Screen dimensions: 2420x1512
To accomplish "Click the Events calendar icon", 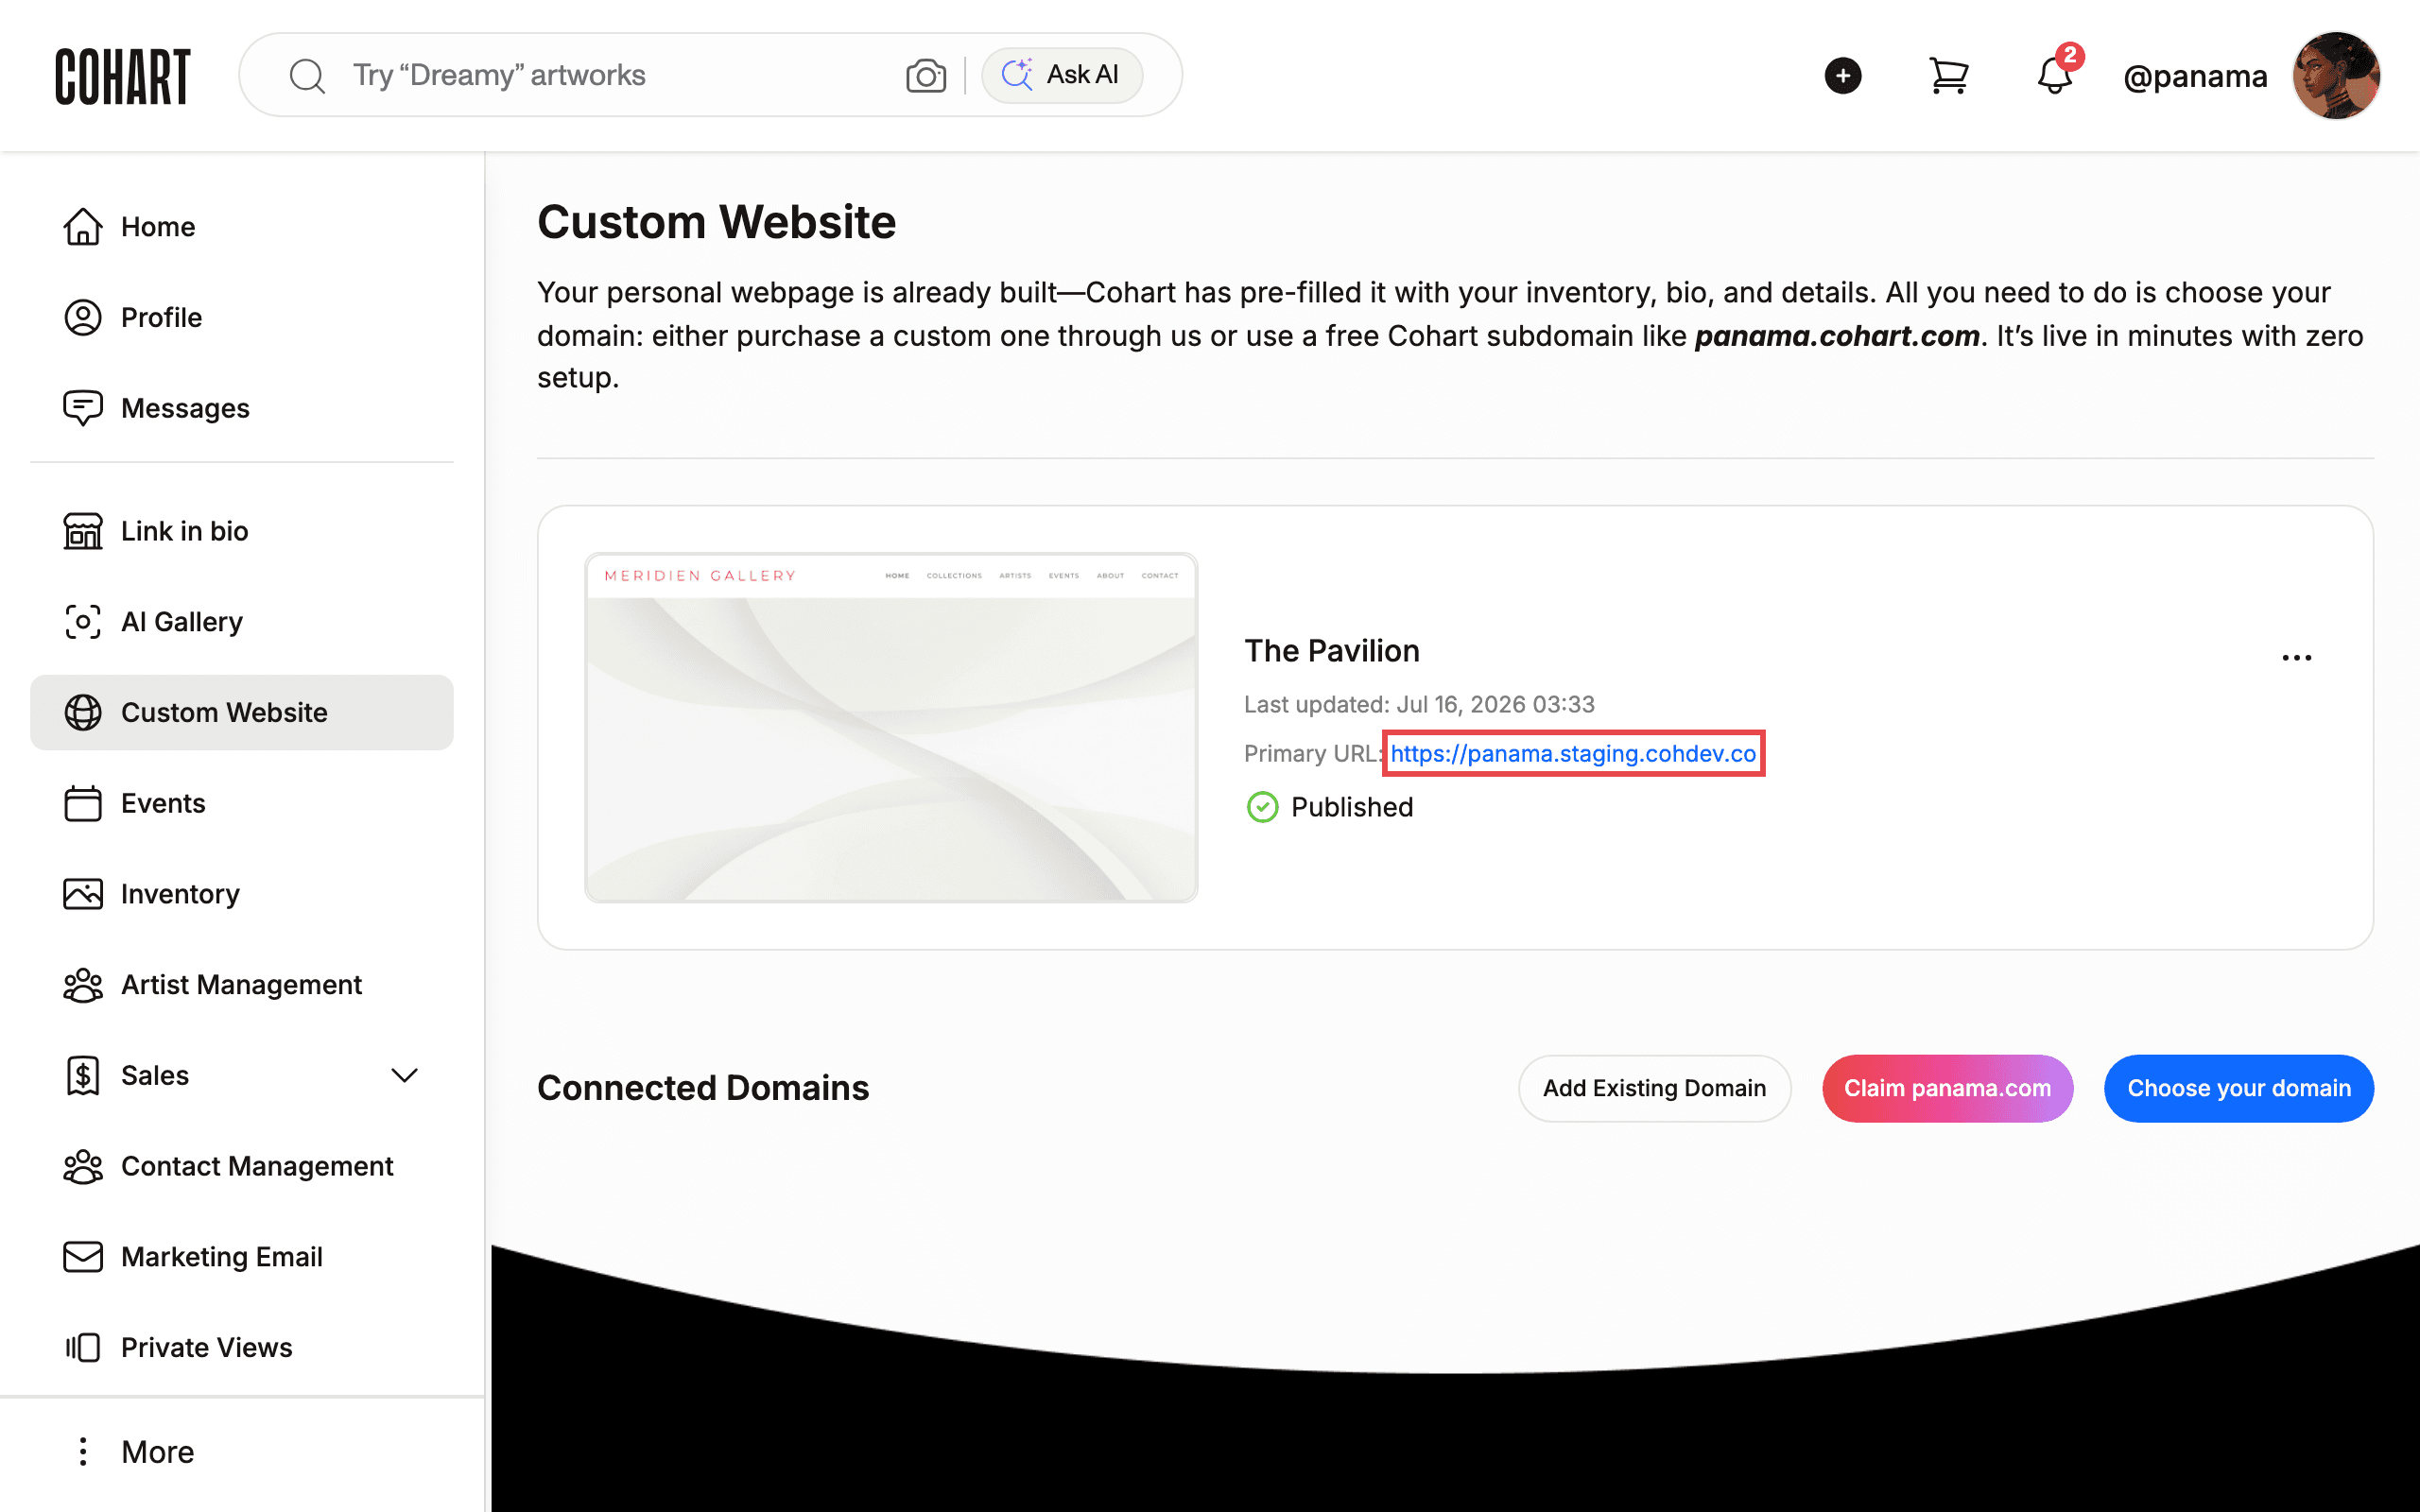I will coord(83,803).
